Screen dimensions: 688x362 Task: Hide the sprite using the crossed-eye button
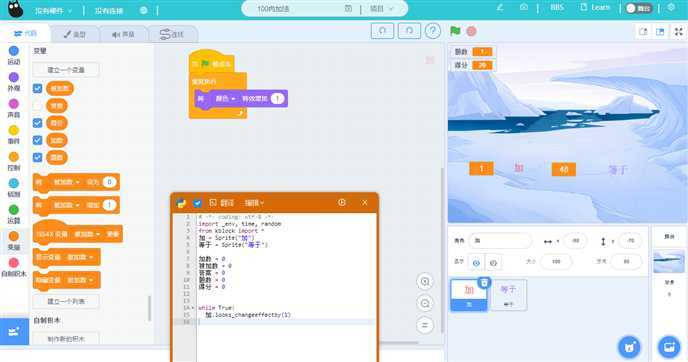(493, 263)
